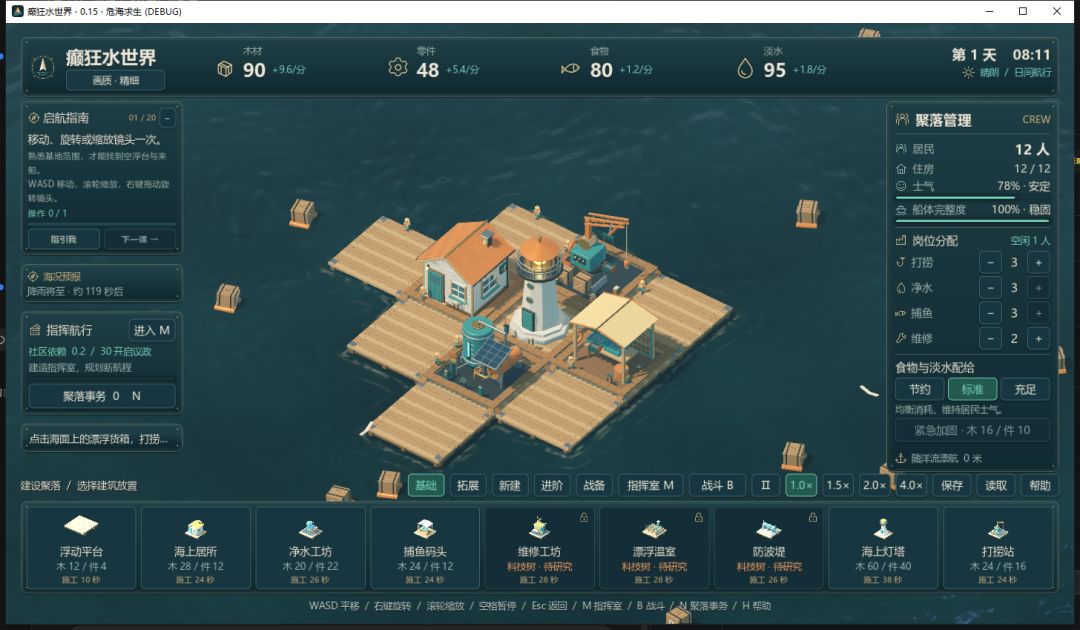This screenshot has height=630, width=1080.
Task: Open 聚落事务 settlement affairs
Action: coord(102,397)
